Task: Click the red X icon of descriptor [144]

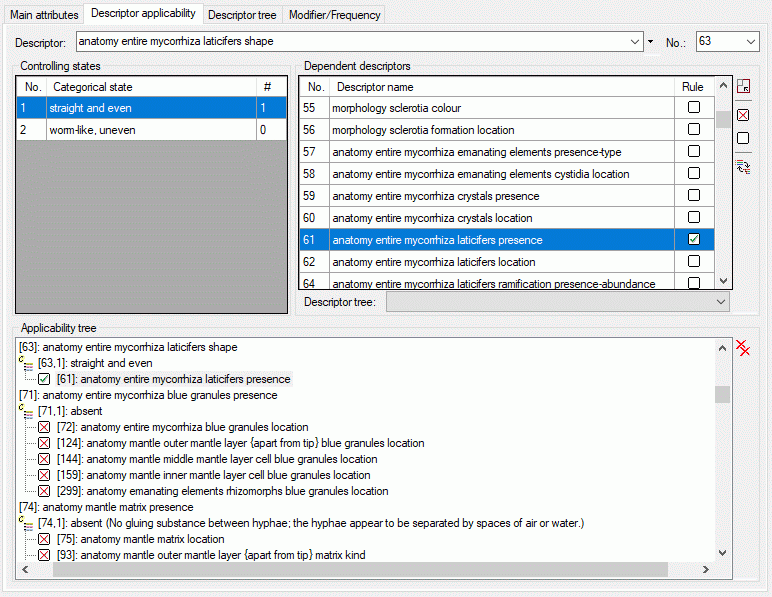Action: click(44, 459)
